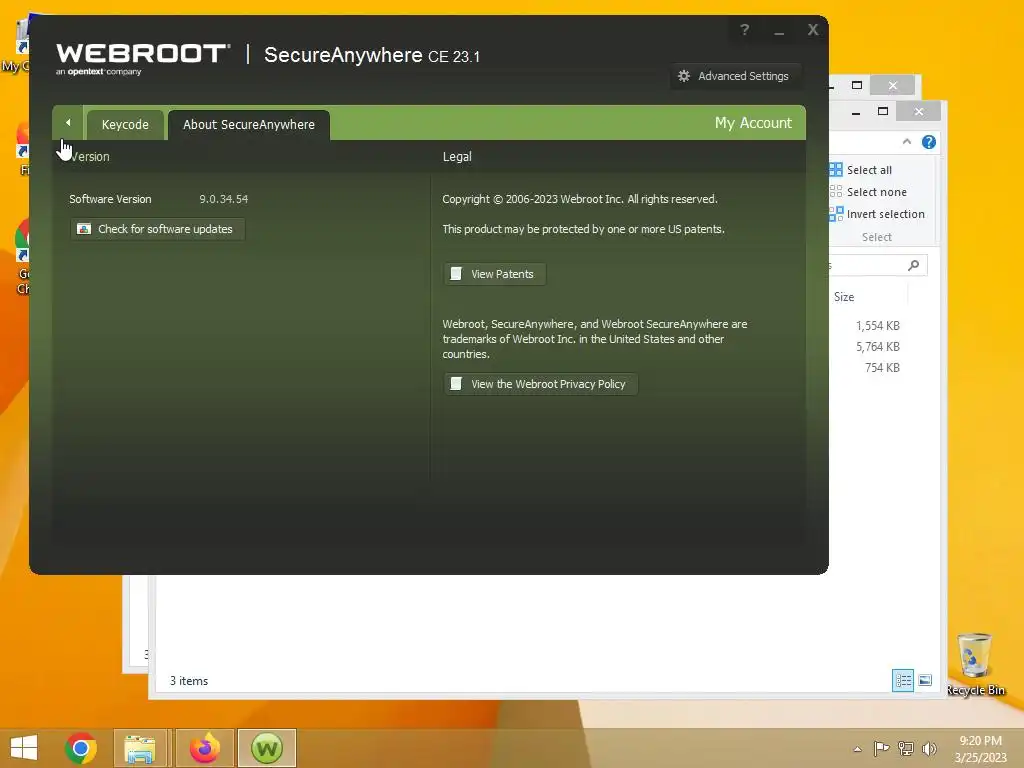Open File Explorer help icon

pyautogui.click(x=929, y=142)
